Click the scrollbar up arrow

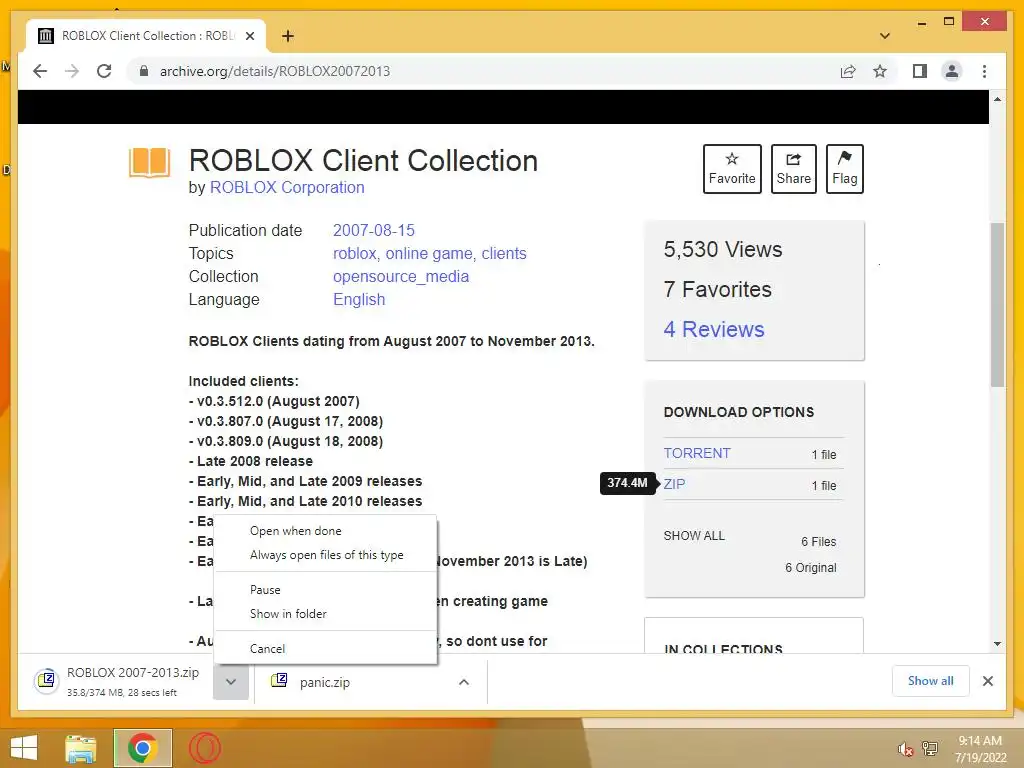997,99
